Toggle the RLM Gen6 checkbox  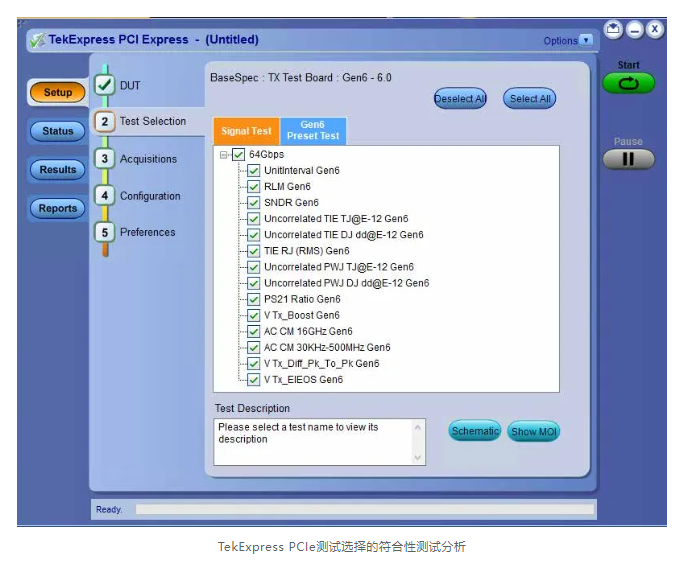coord(254,187)
